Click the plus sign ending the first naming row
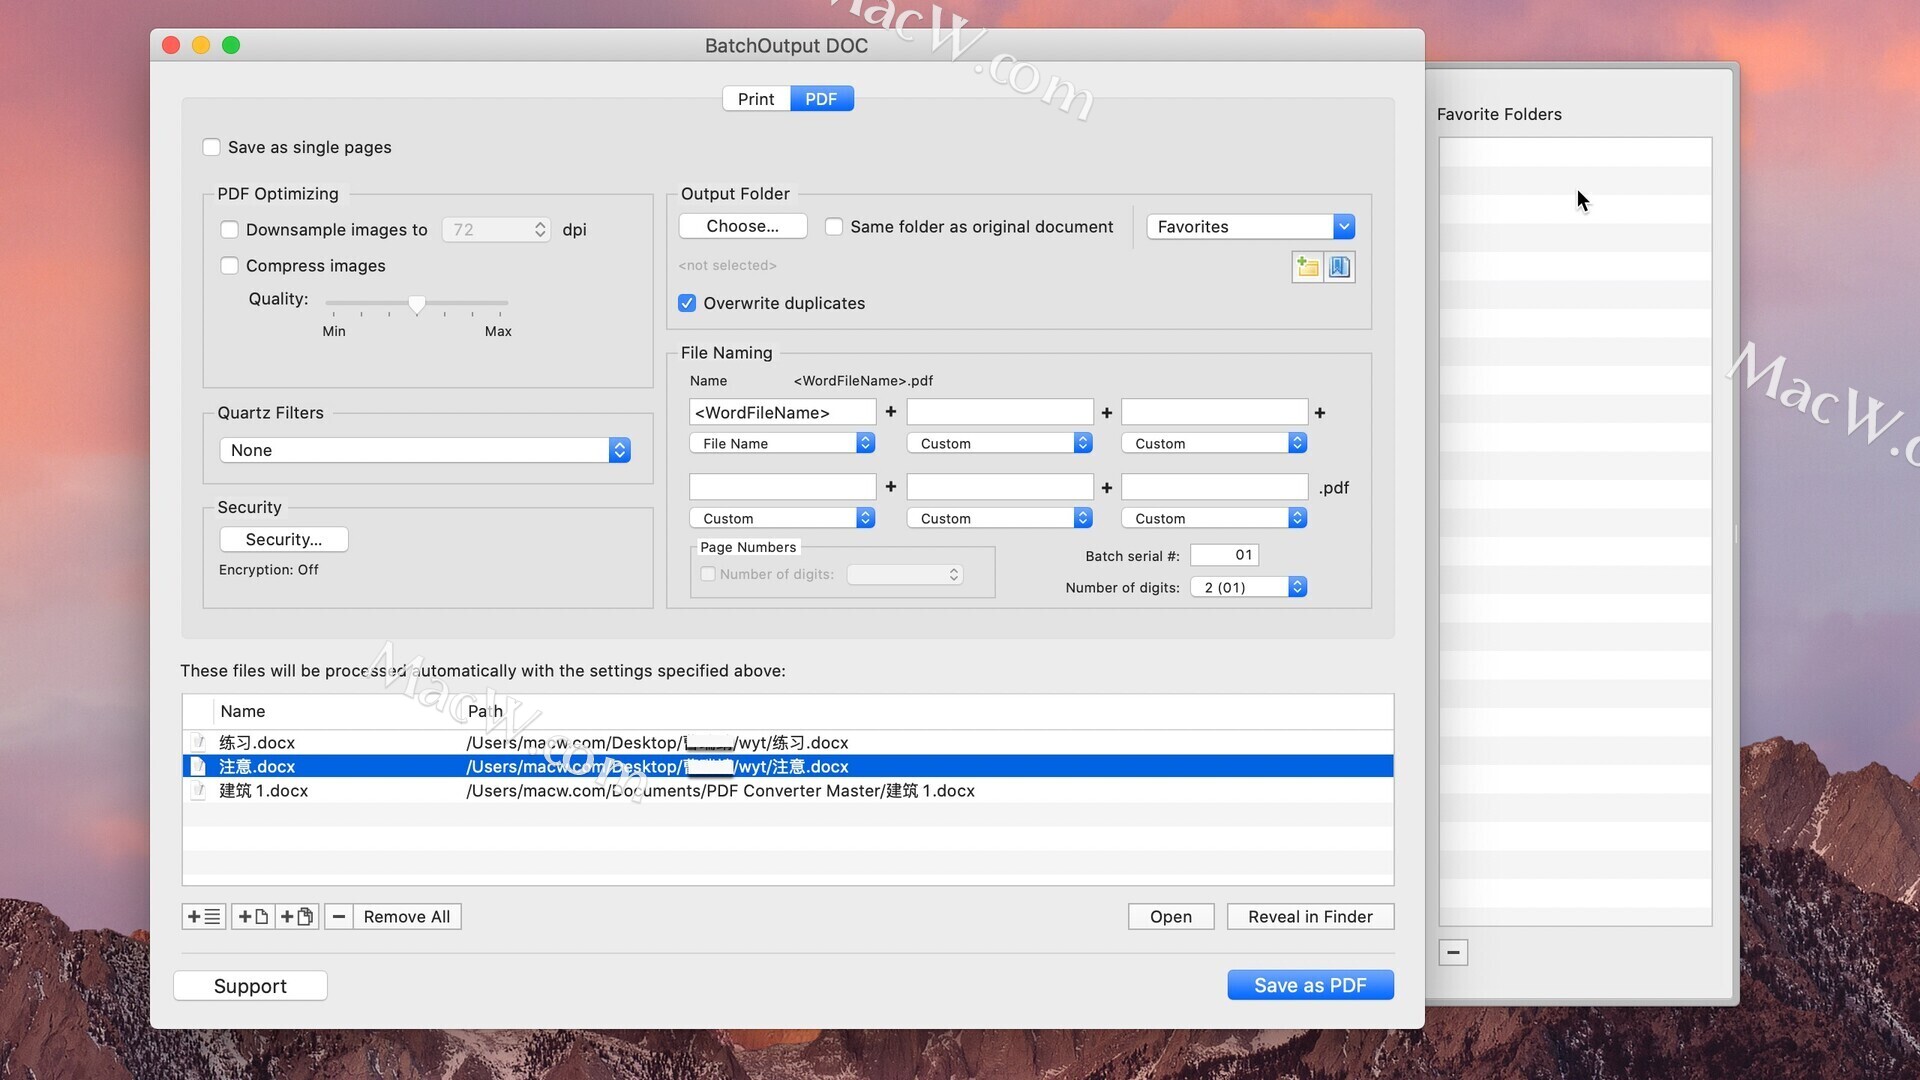 coord(1320,413)
